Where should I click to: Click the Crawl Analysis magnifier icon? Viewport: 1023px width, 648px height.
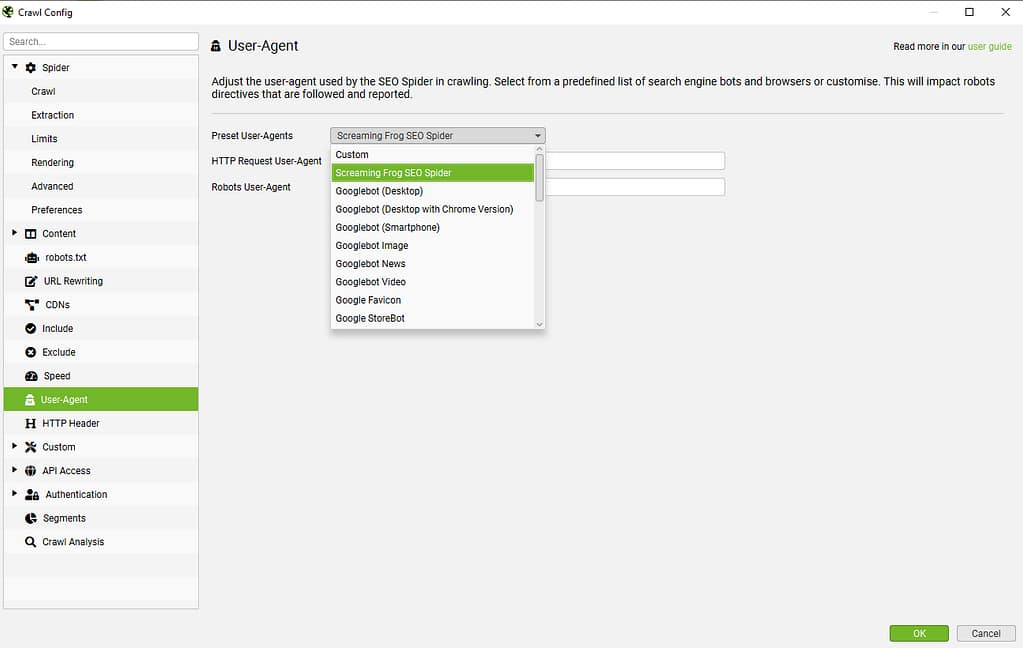tap(31, 542)
